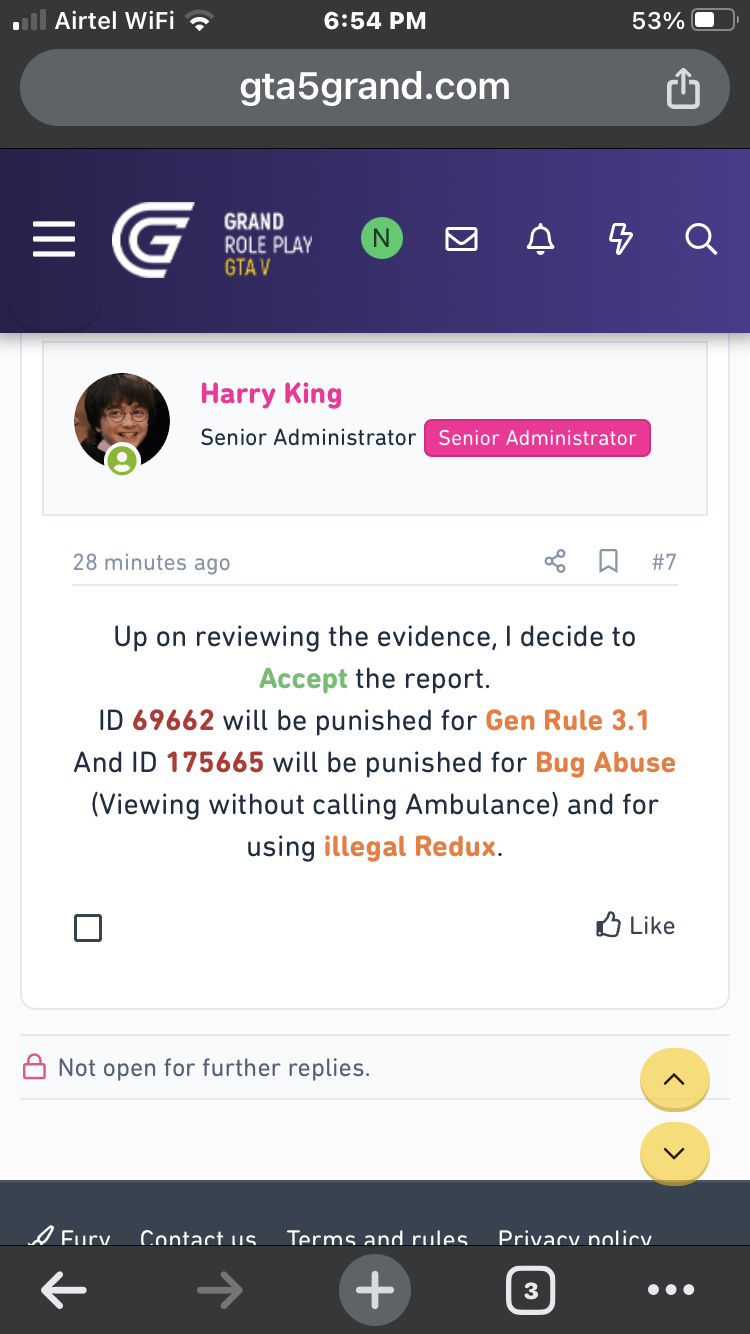
Task: Open the envelope conversations inbox
Action: click(x=461, y=240)
